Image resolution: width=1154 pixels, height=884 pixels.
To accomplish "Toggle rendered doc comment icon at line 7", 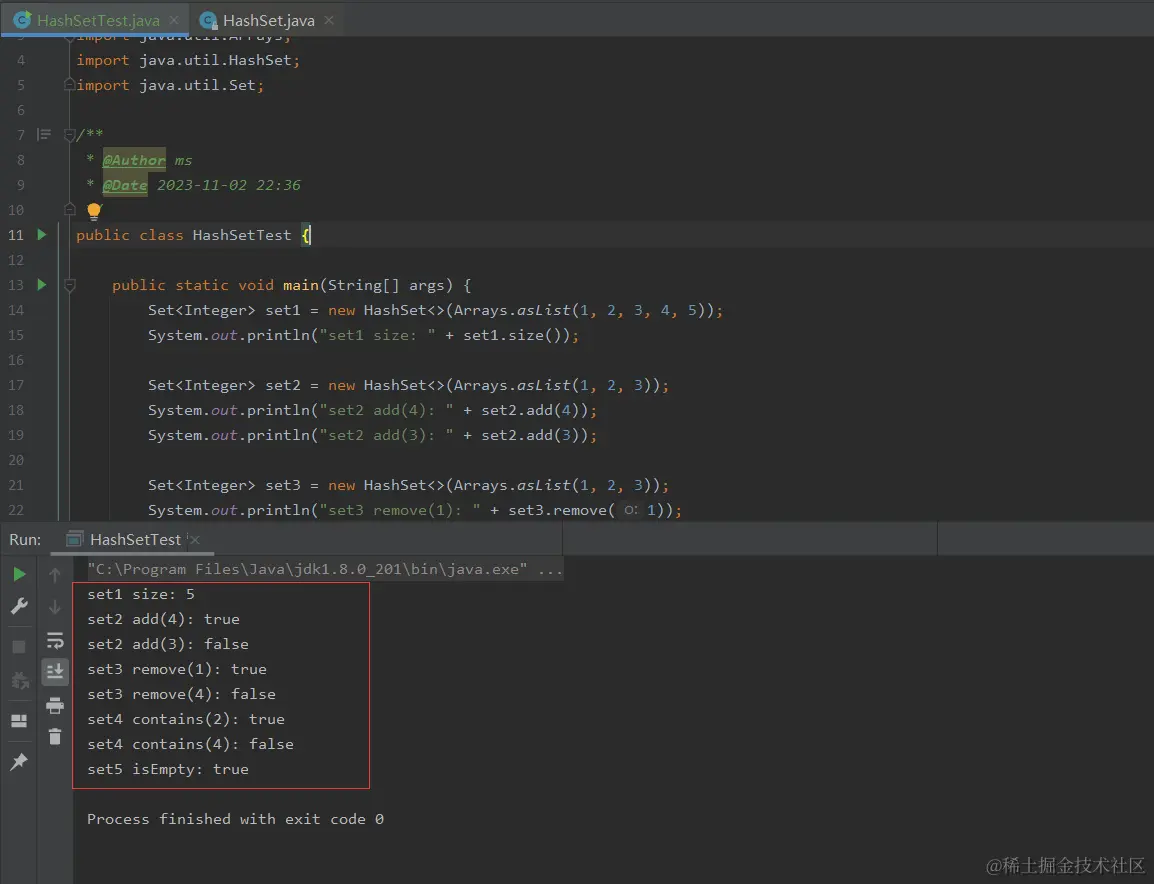I will pyautogui.click(x=44, y=134).
